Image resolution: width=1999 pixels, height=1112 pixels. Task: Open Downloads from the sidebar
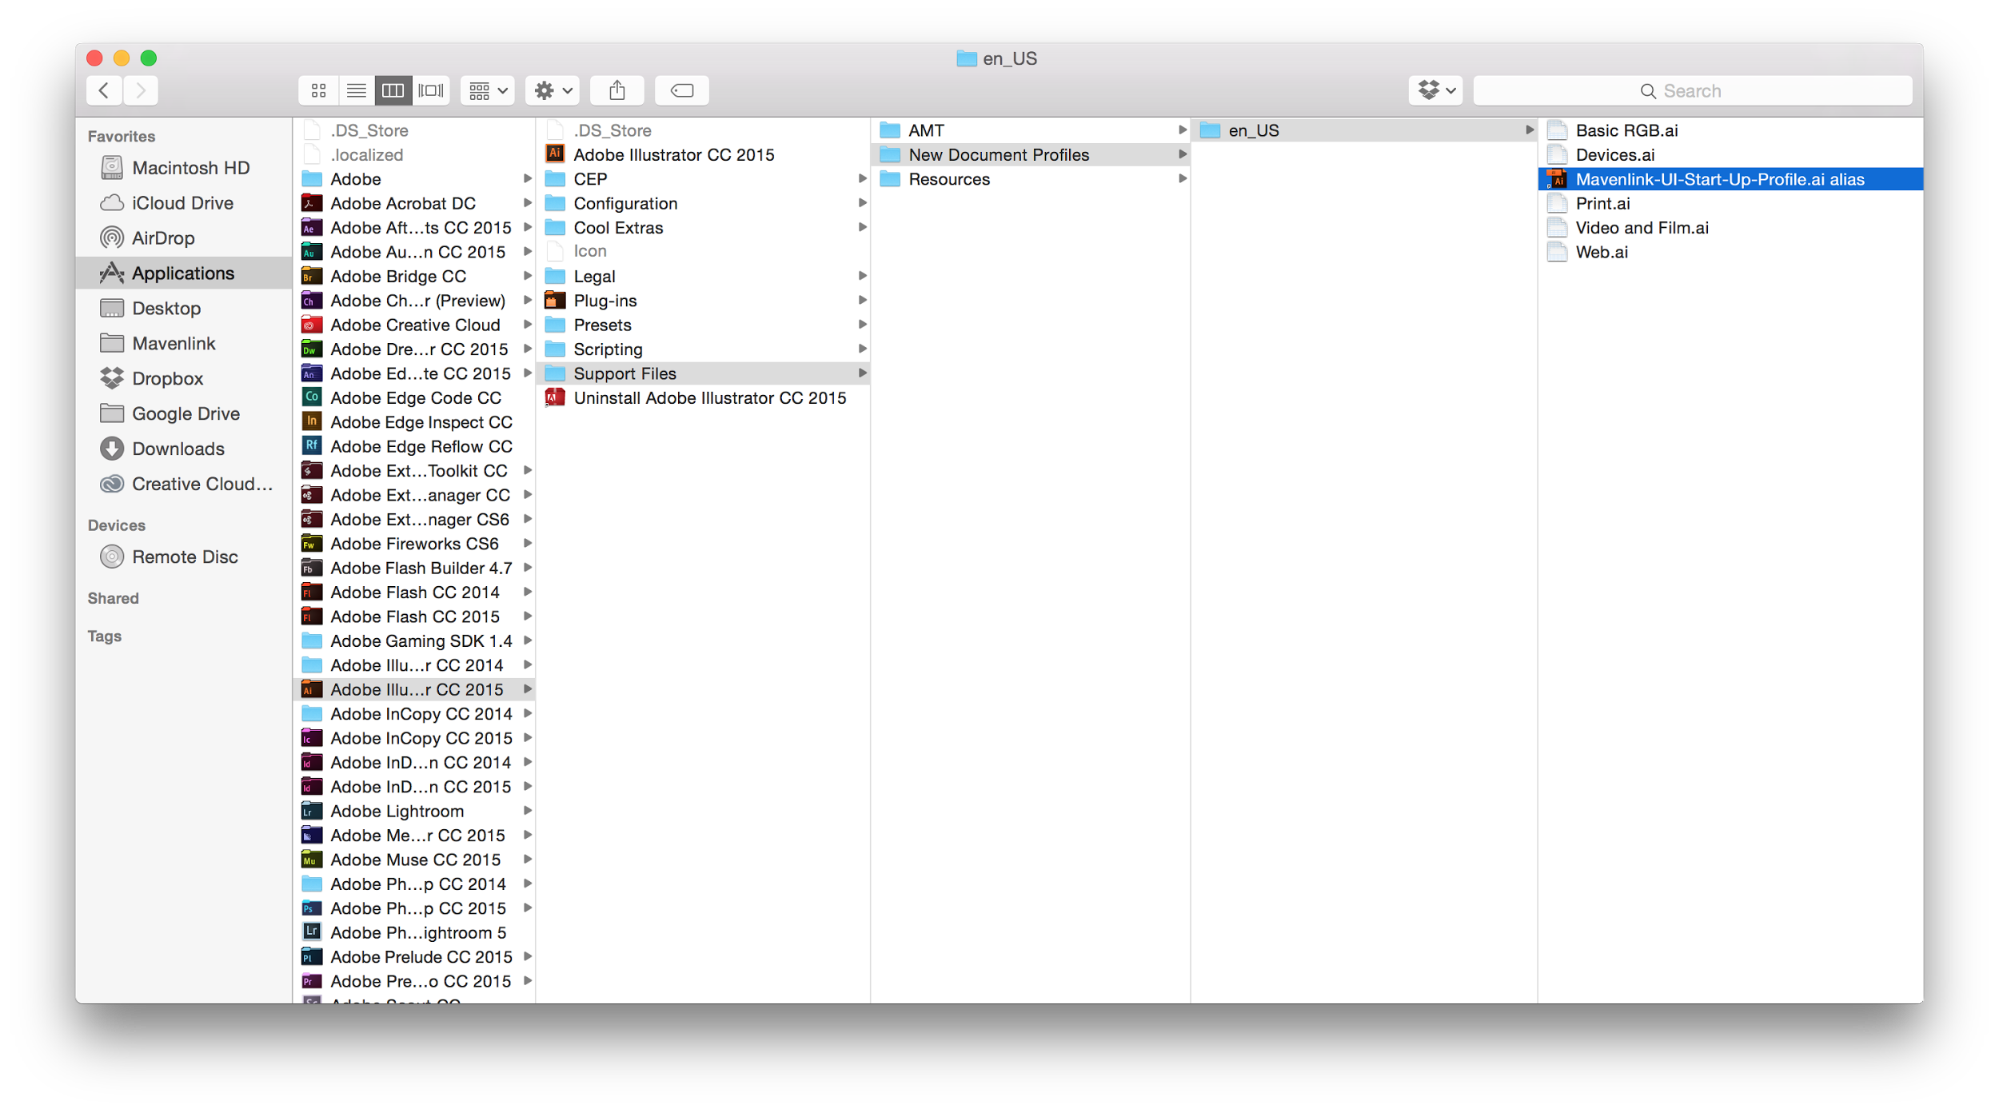[x=183, y=449]
